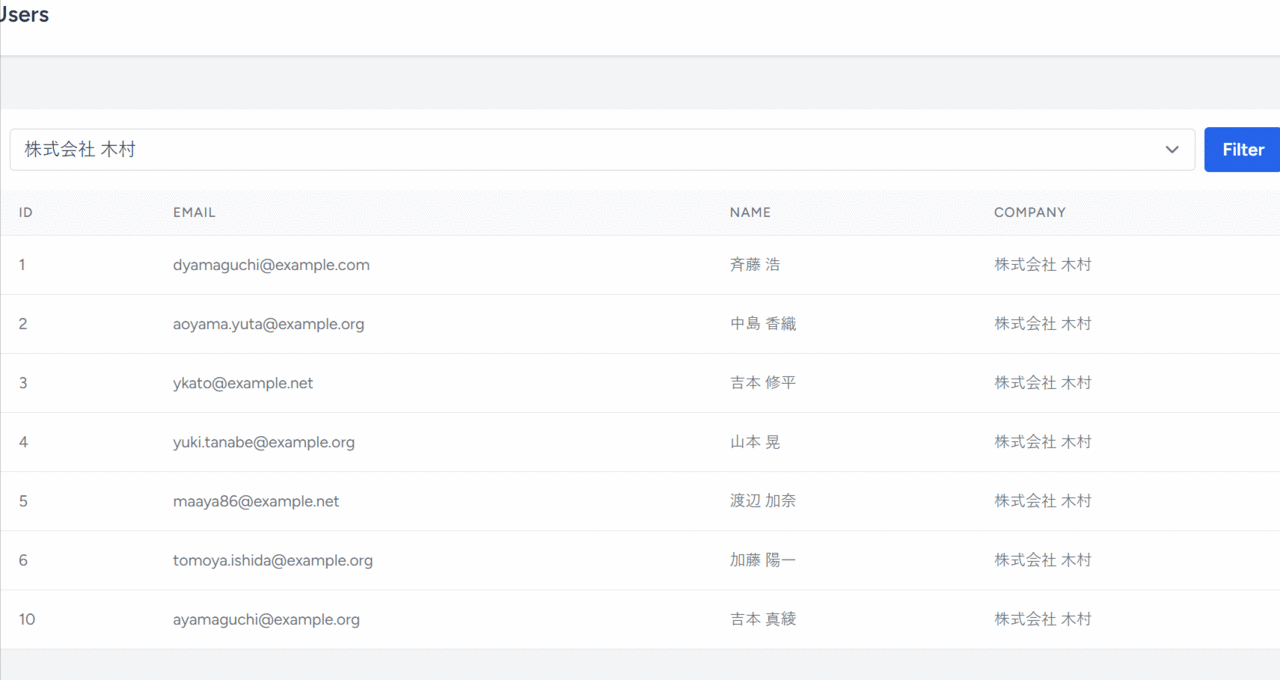The width and height of the screenshot is (1280, 680).
Task: Click the NAME column header
Action: coord(750,213)
